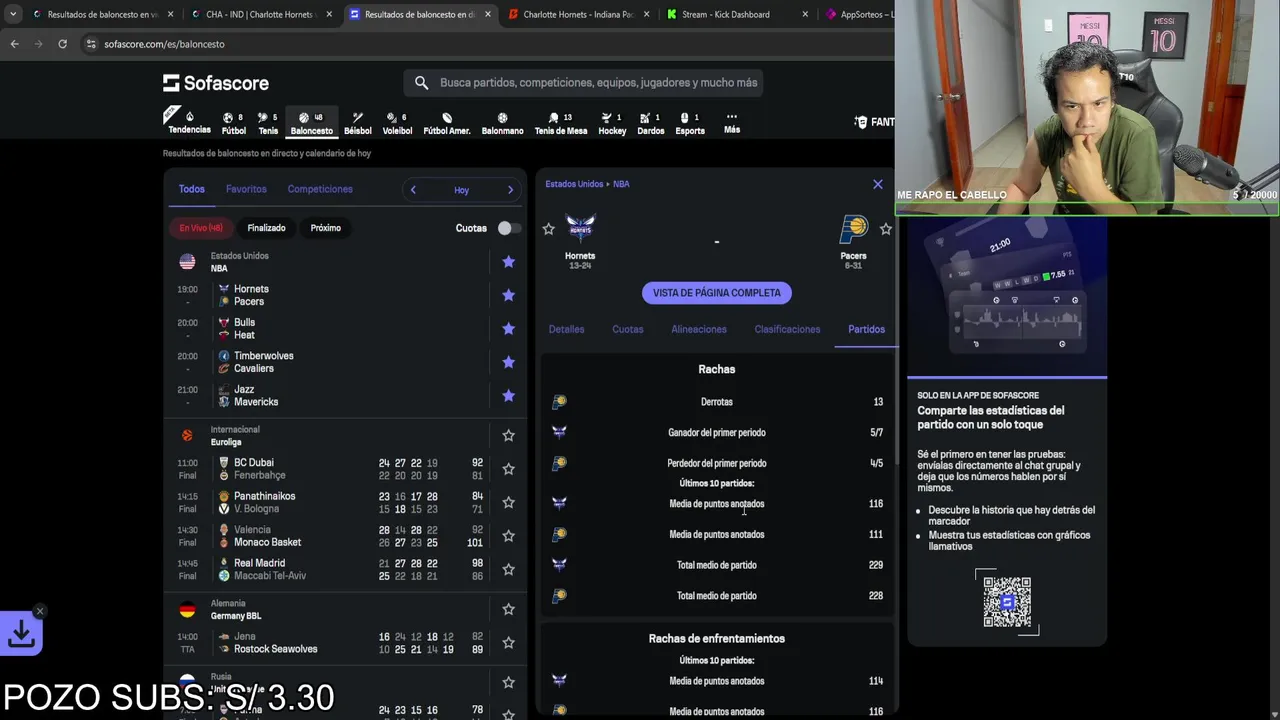Click Vista de página completa button
Screen dimensions: 1280x720
tap(717, 293)
